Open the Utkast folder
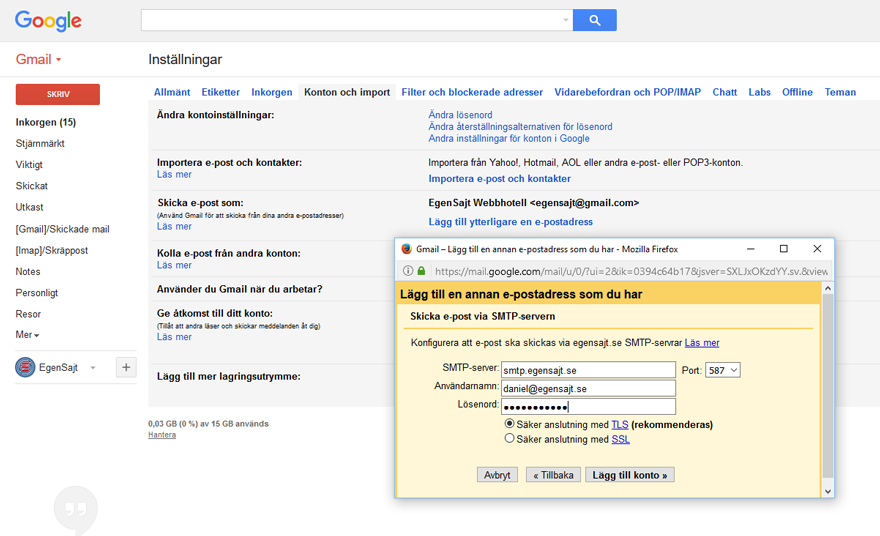 tap(29, 207)
